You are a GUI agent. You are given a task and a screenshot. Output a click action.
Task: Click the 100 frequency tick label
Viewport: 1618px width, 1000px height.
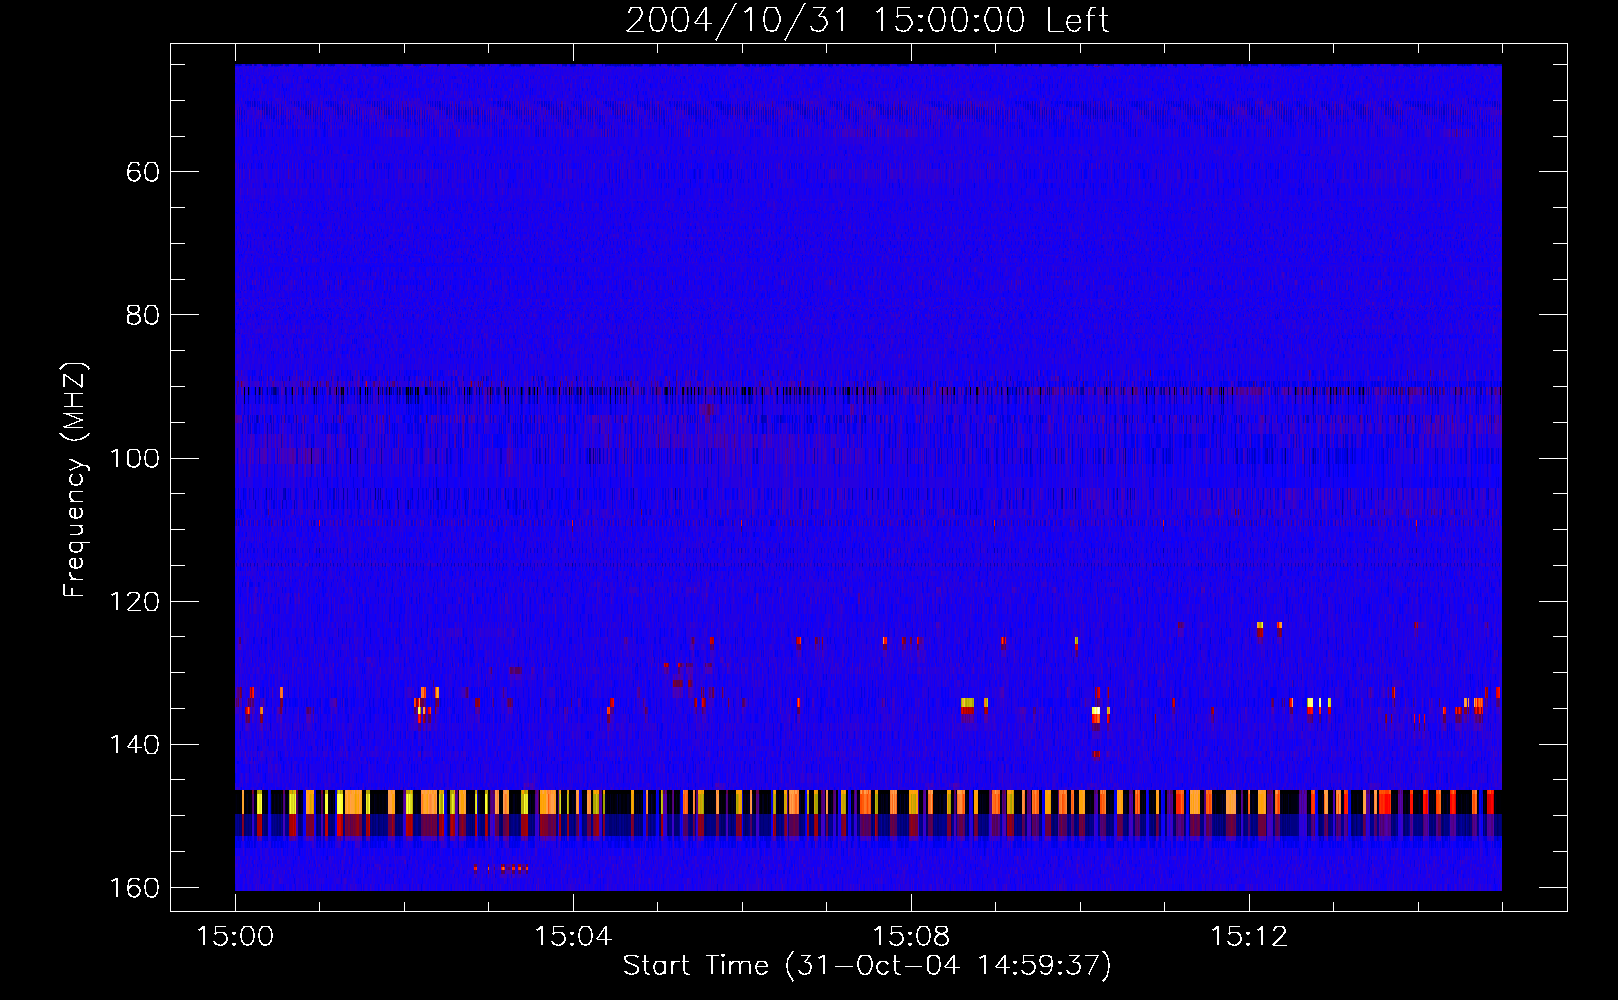tap(134, 458)
